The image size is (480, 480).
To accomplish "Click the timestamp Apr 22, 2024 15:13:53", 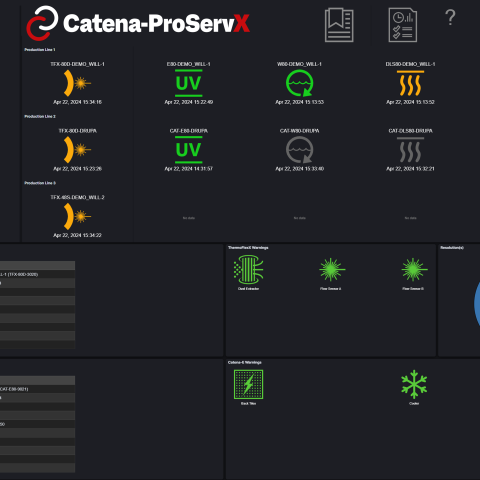I will [299, 102].
